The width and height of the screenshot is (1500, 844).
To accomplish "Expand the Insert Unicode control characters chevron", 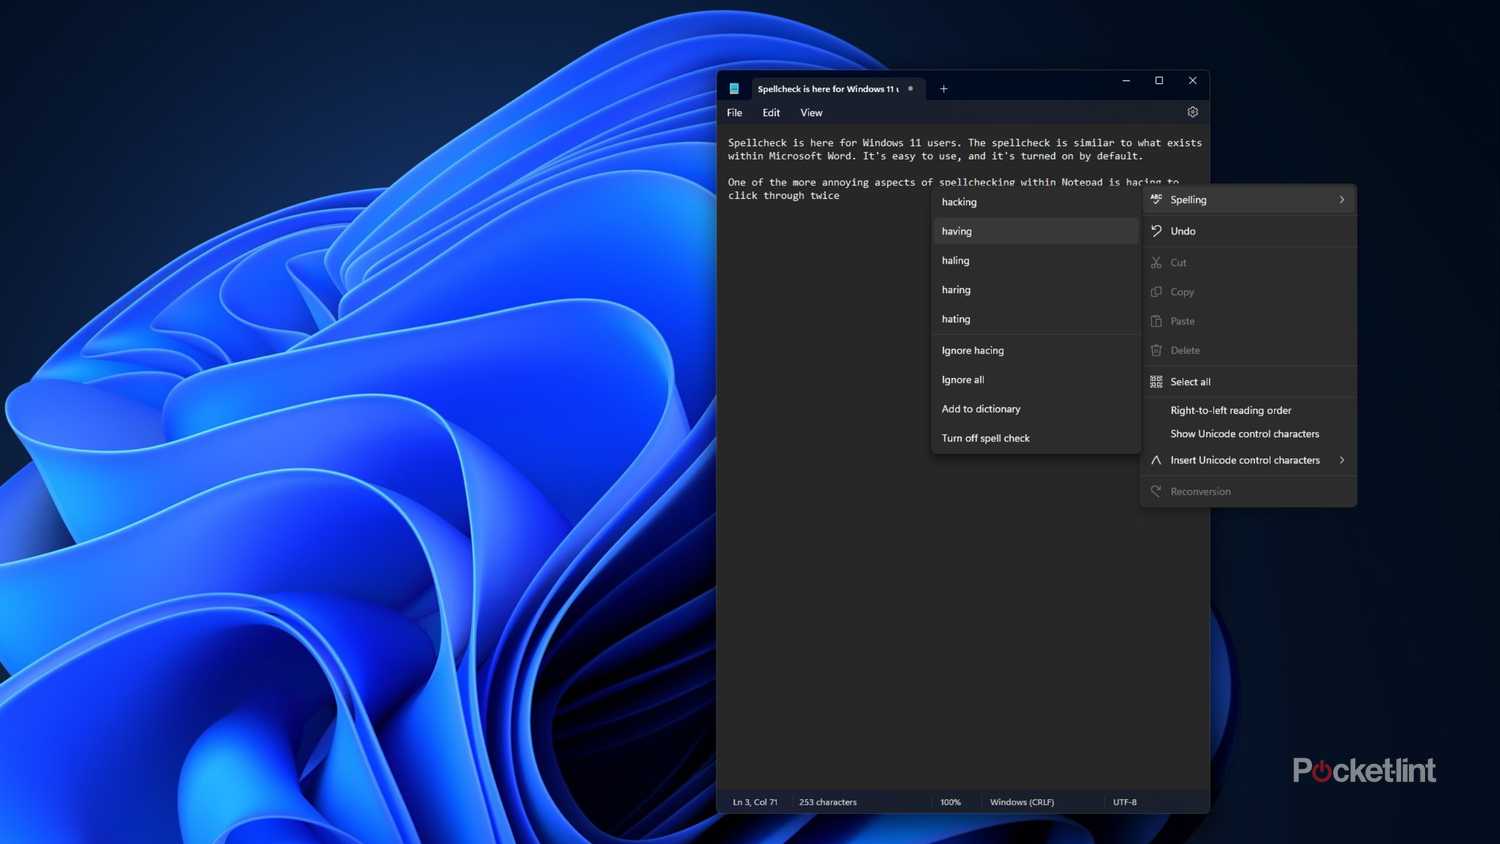I will click(x=1341, y=460).
